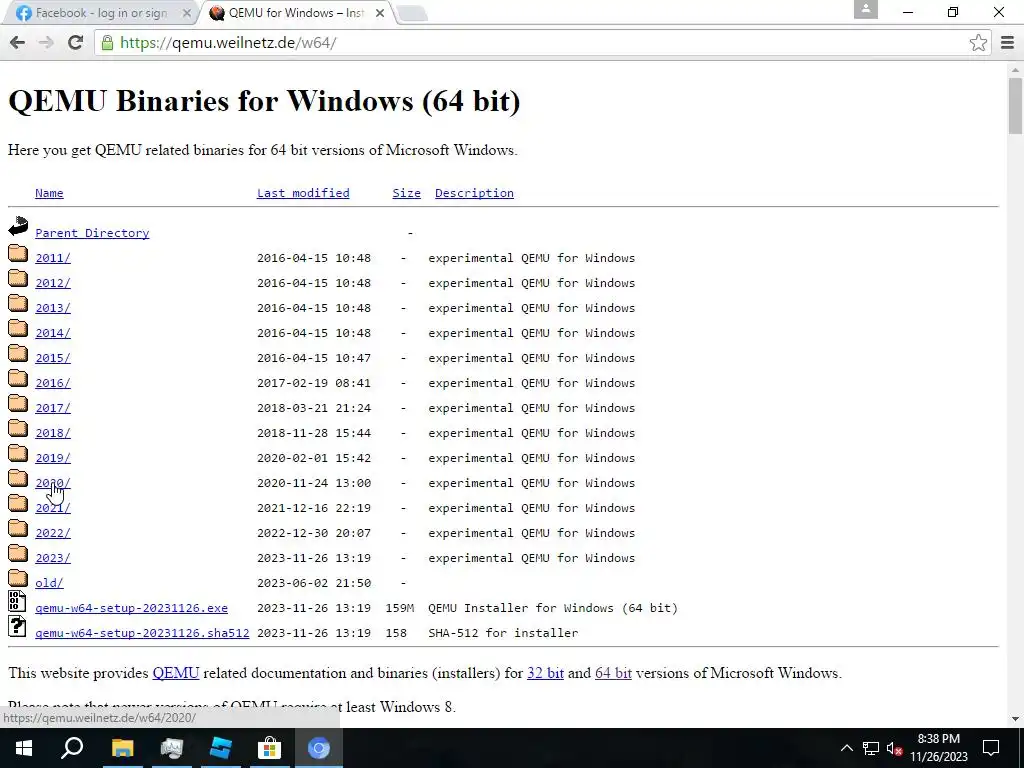Click the Chrome icon in the taskbar
The image size is (1024, 768).
[319, 748]
